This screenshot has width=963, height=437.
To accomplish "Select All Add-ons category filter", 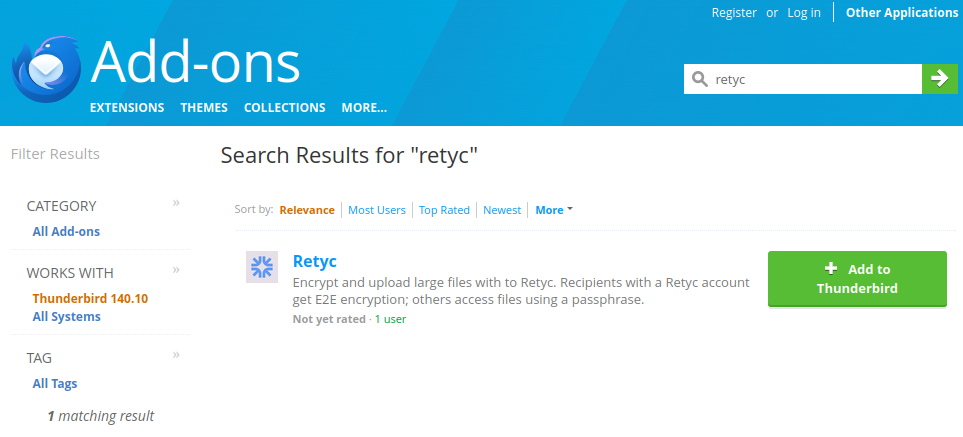I will (66, 231).
